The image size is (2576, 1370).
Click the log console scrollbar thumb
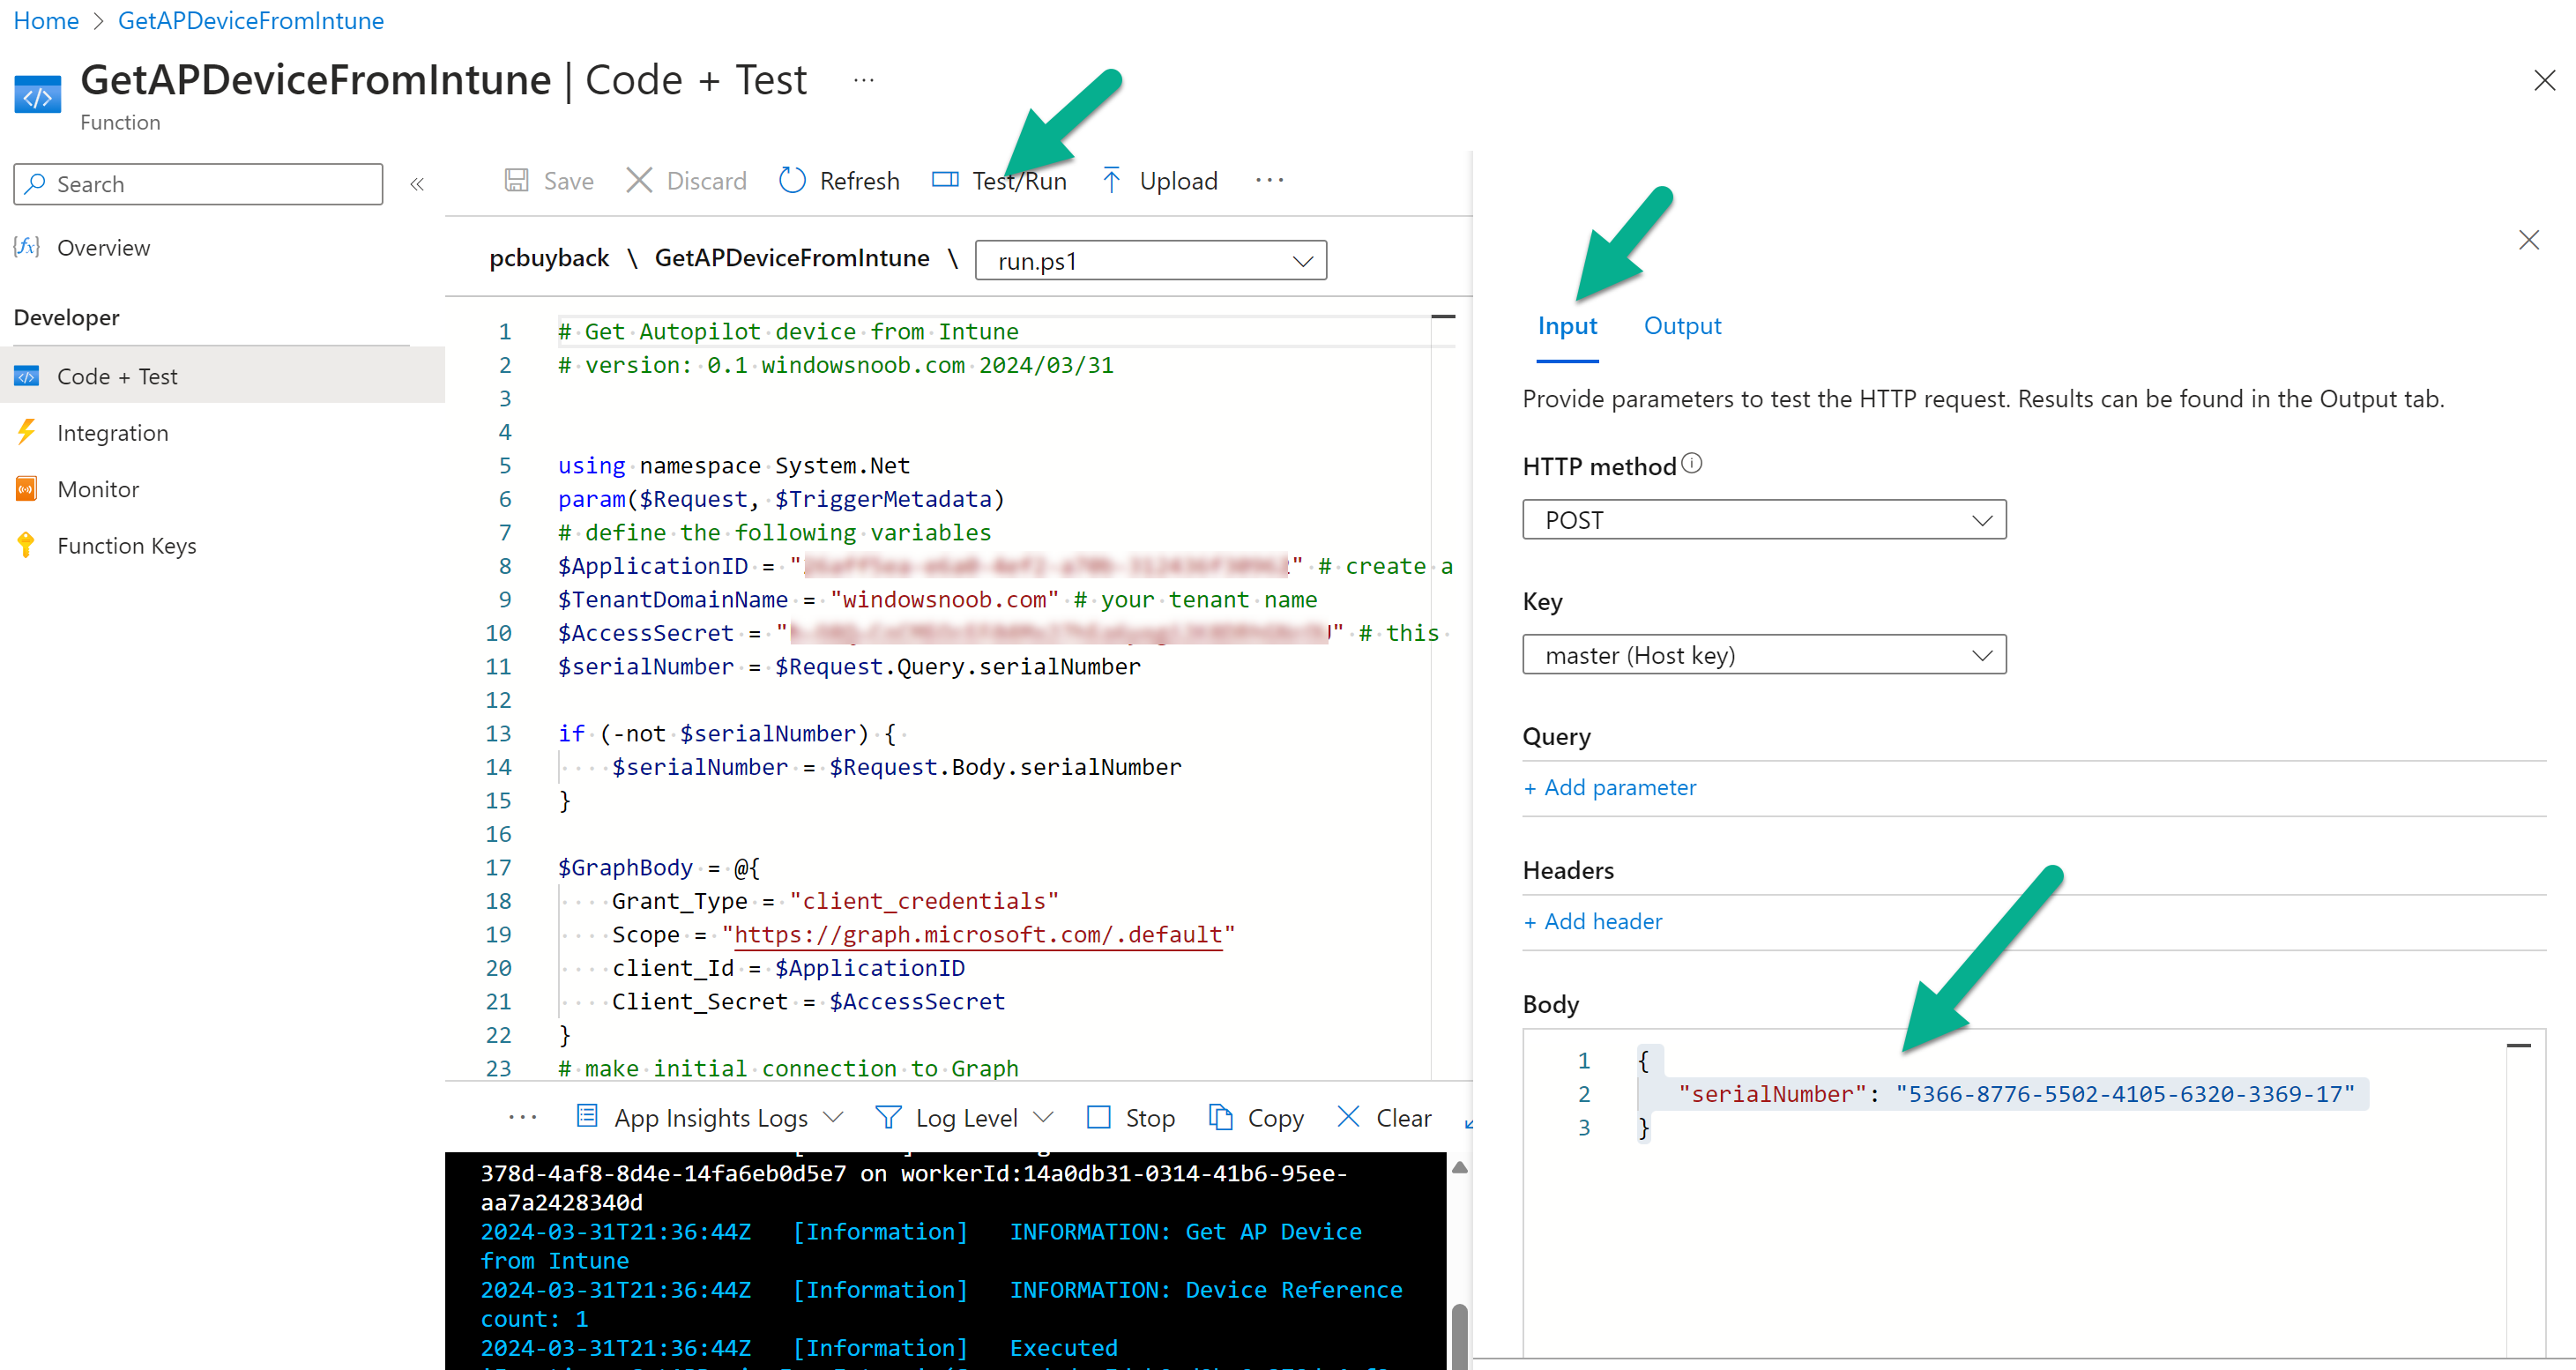(x=1459, y=1336)
